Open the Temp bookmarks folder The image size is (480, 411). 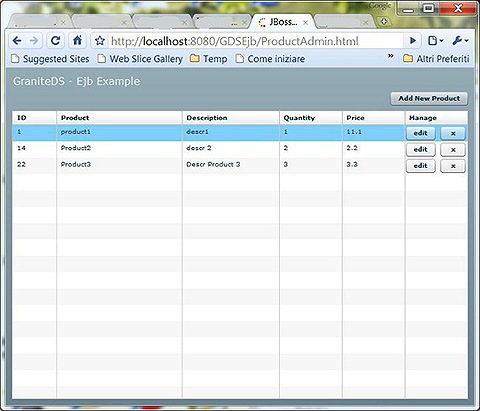tap(209, 59)
